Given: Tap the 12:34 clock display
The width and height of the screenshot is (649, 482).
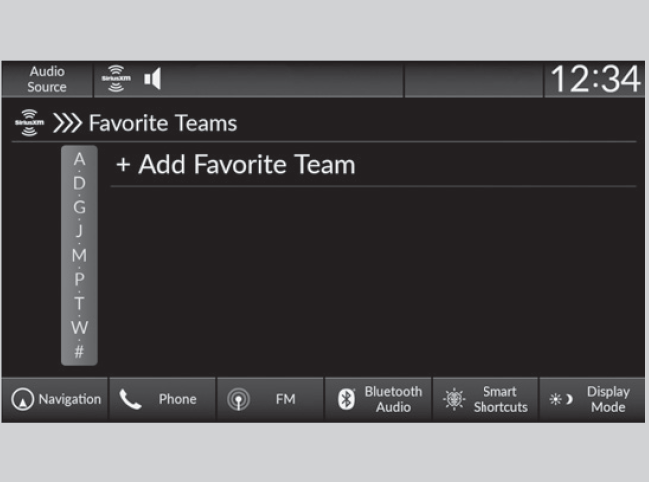Looking at the screenshot, I should pos(593,80).
